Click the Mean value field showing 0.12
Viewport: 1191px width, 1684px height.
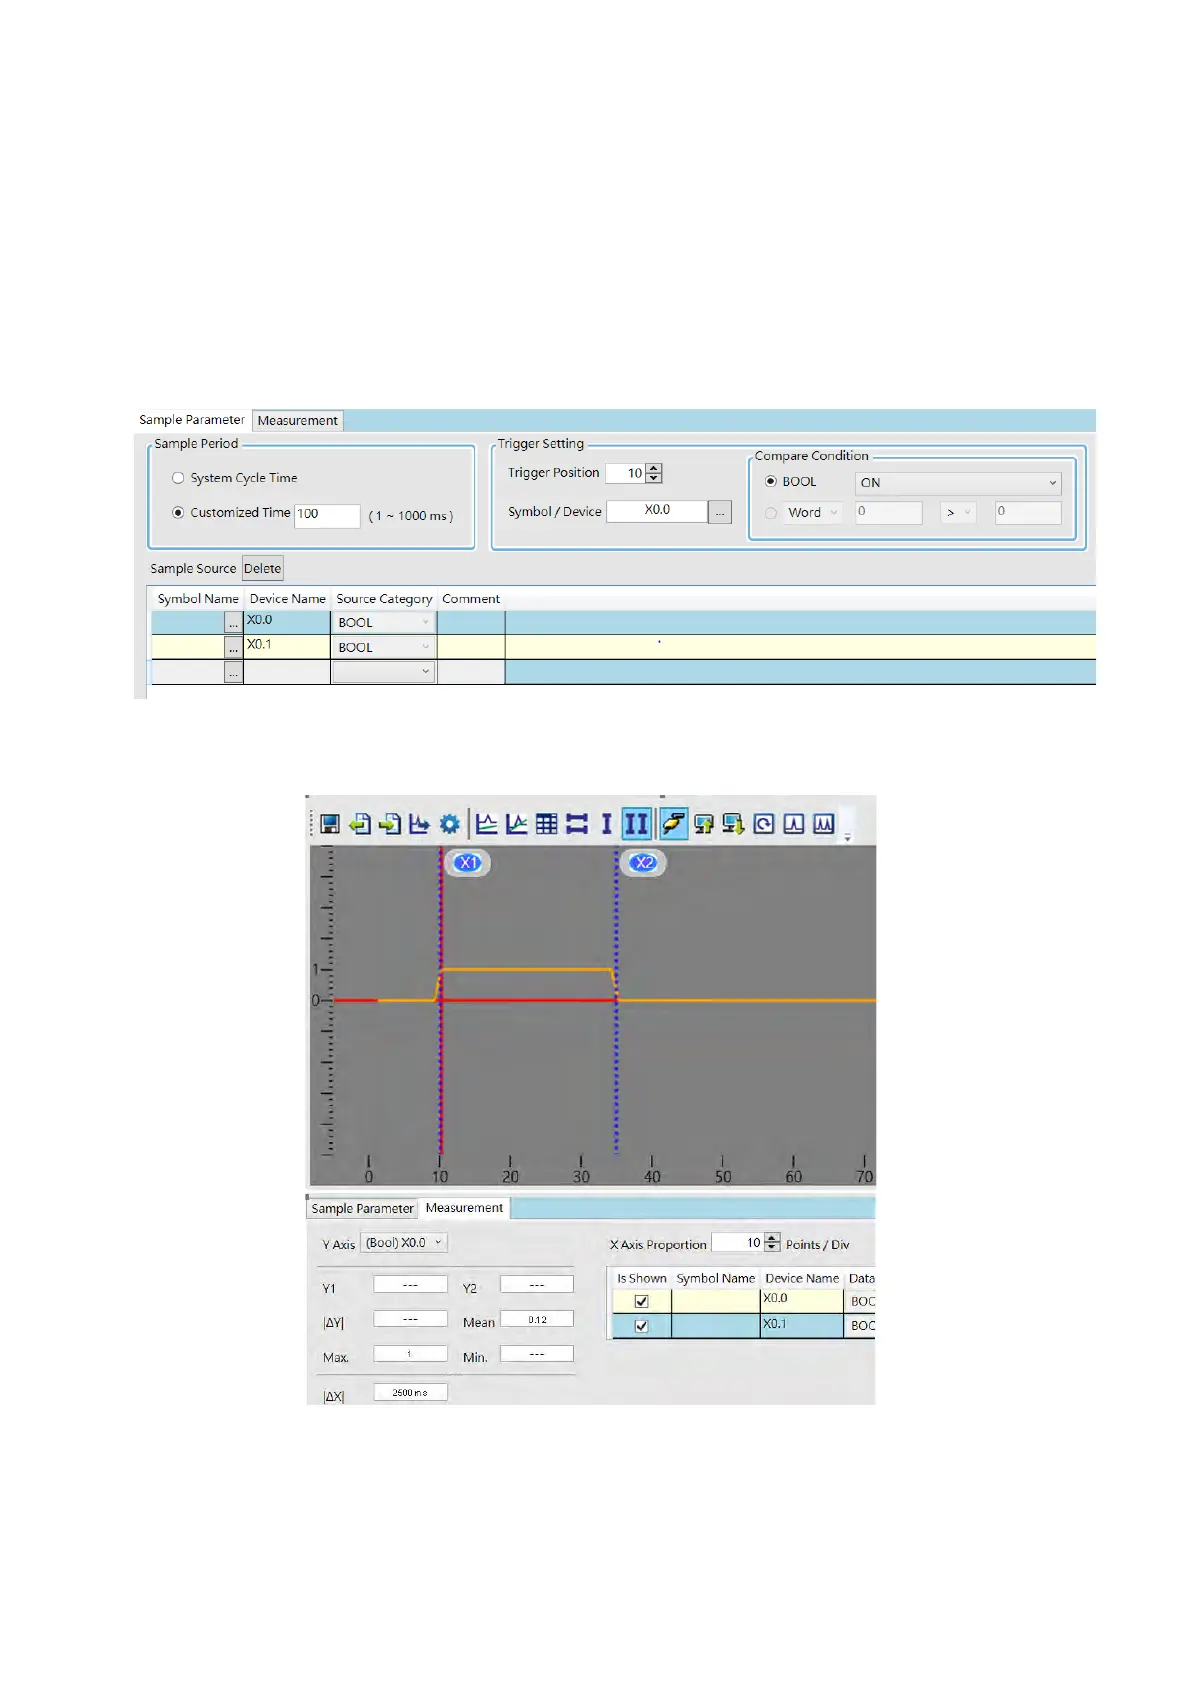tap(537, 1319)
